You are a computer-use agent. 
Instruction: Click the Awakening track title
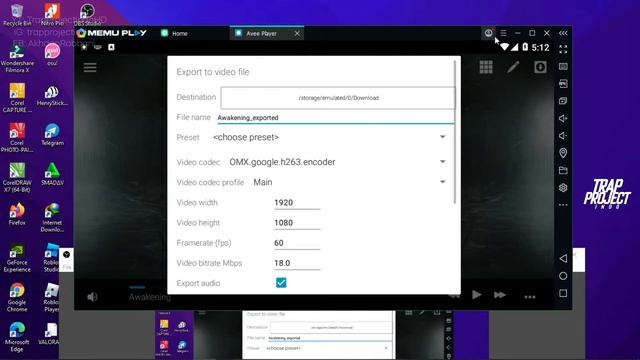[149, 297]
